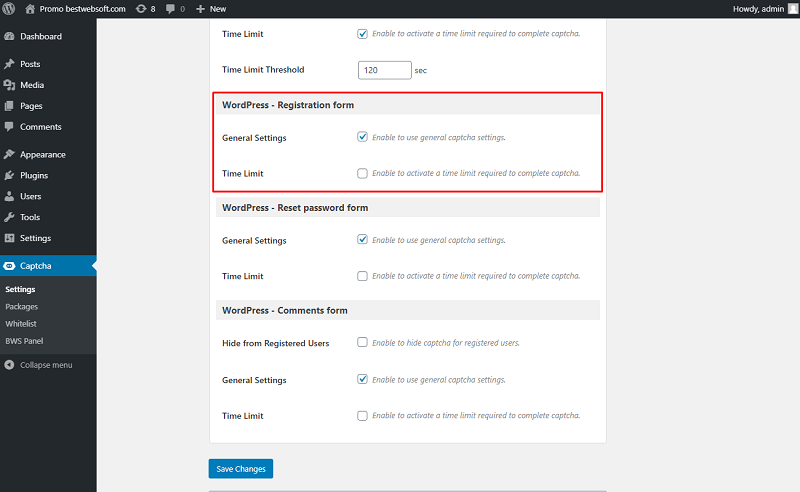Open Captcha Settings submenu item
Screen dimensions: 800x492
click(x=20, y=289)
